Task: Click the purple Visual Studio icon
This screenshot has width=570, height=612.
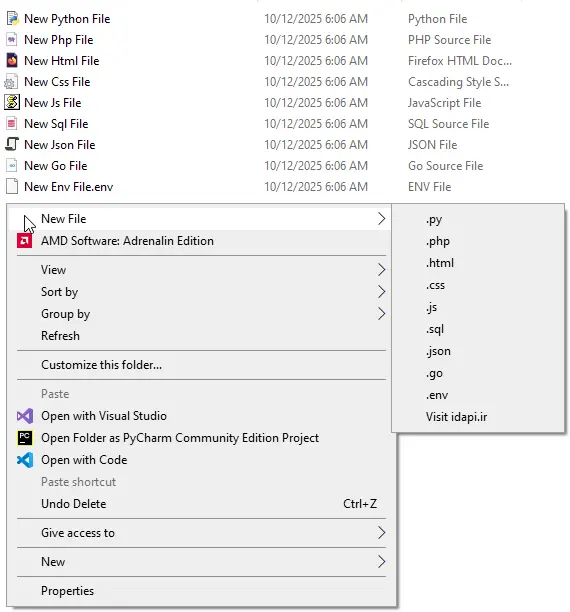Action: pos(25,416)
